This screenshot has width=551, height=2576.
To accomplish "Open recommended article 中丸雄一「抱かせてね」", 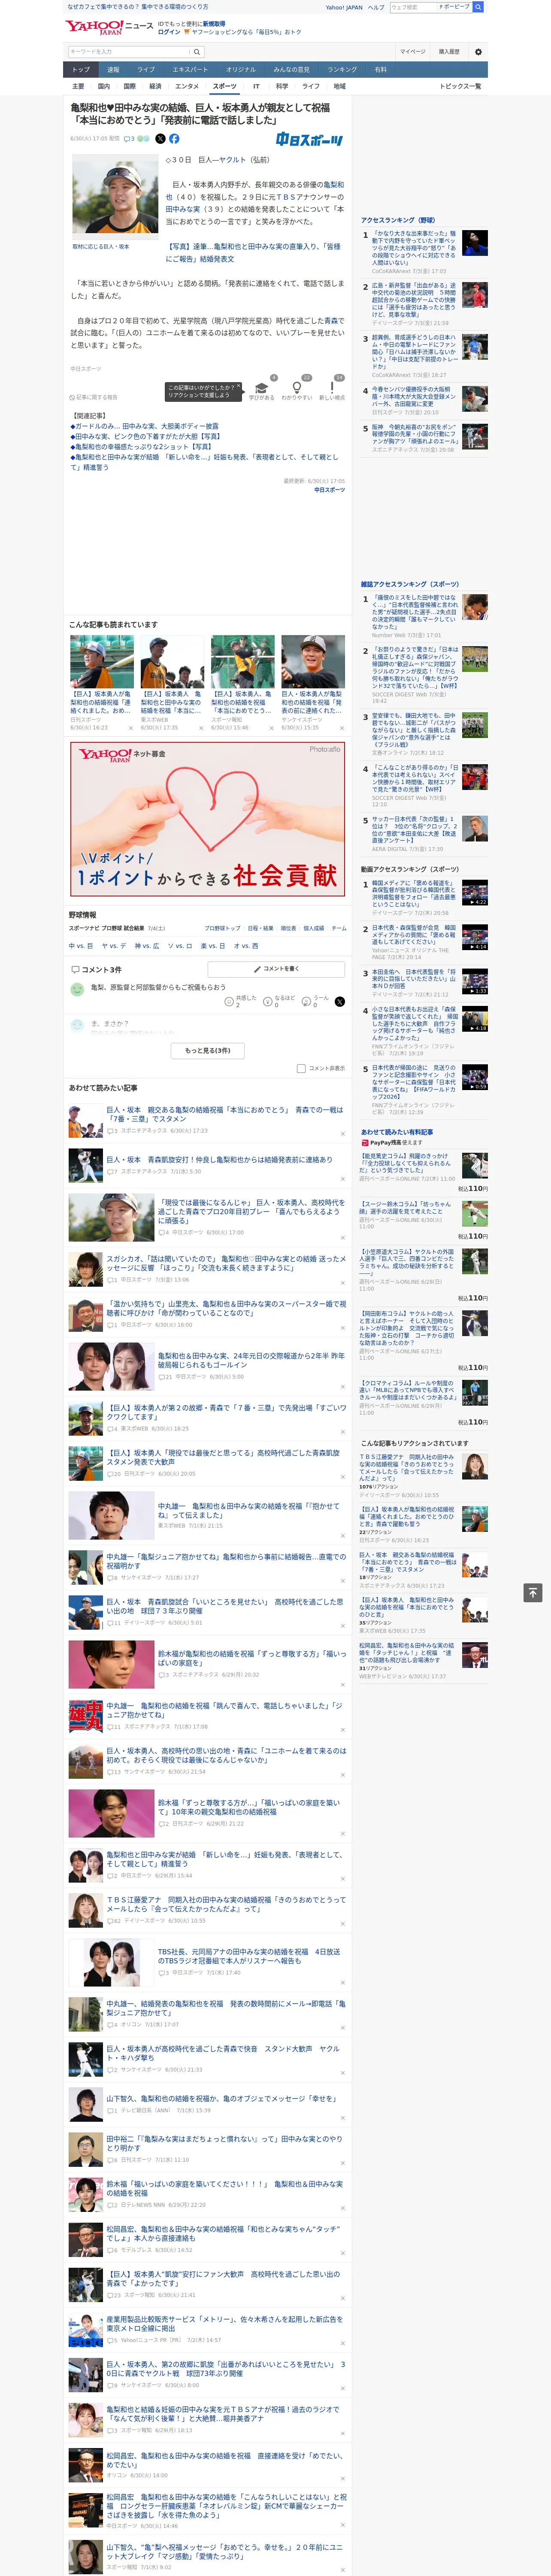I will pos(248,1510).
